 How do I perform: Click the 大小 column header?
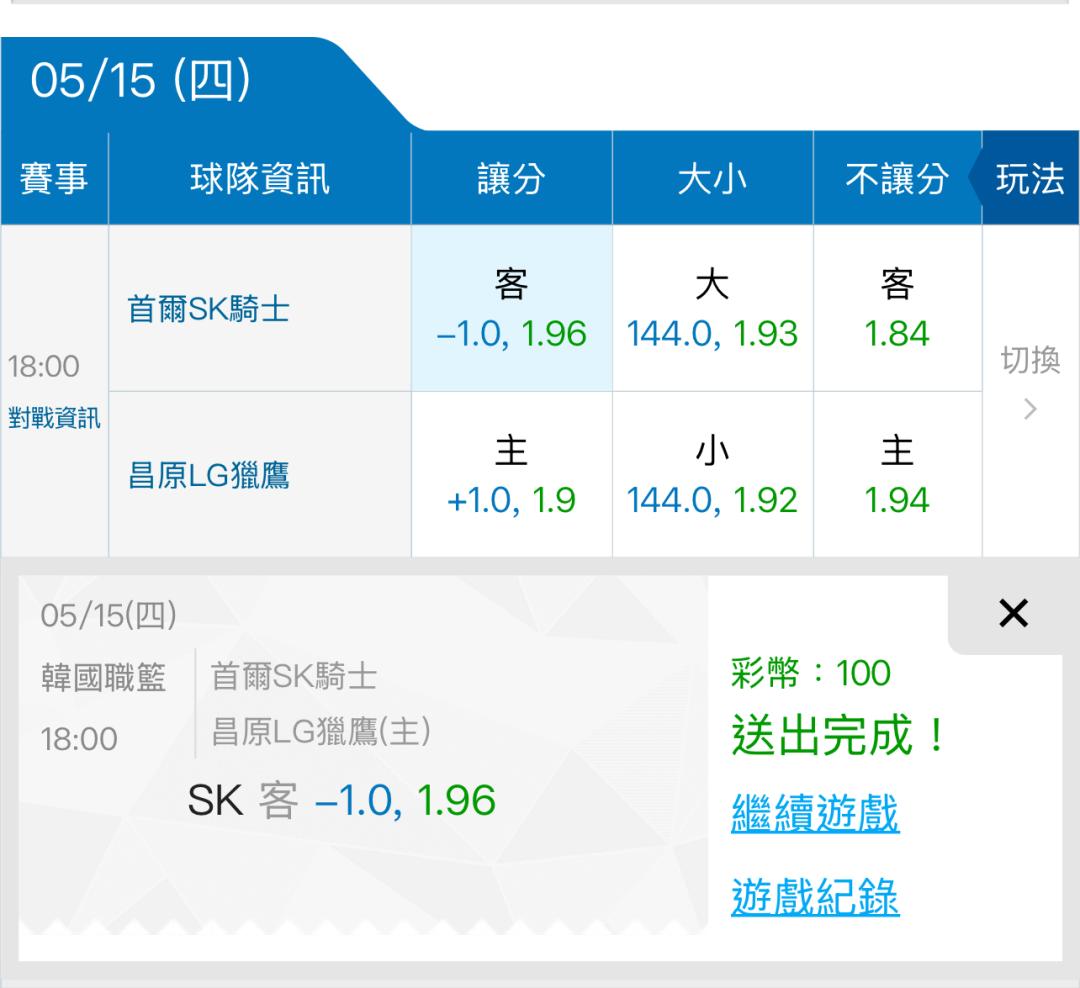coord(712,178)
